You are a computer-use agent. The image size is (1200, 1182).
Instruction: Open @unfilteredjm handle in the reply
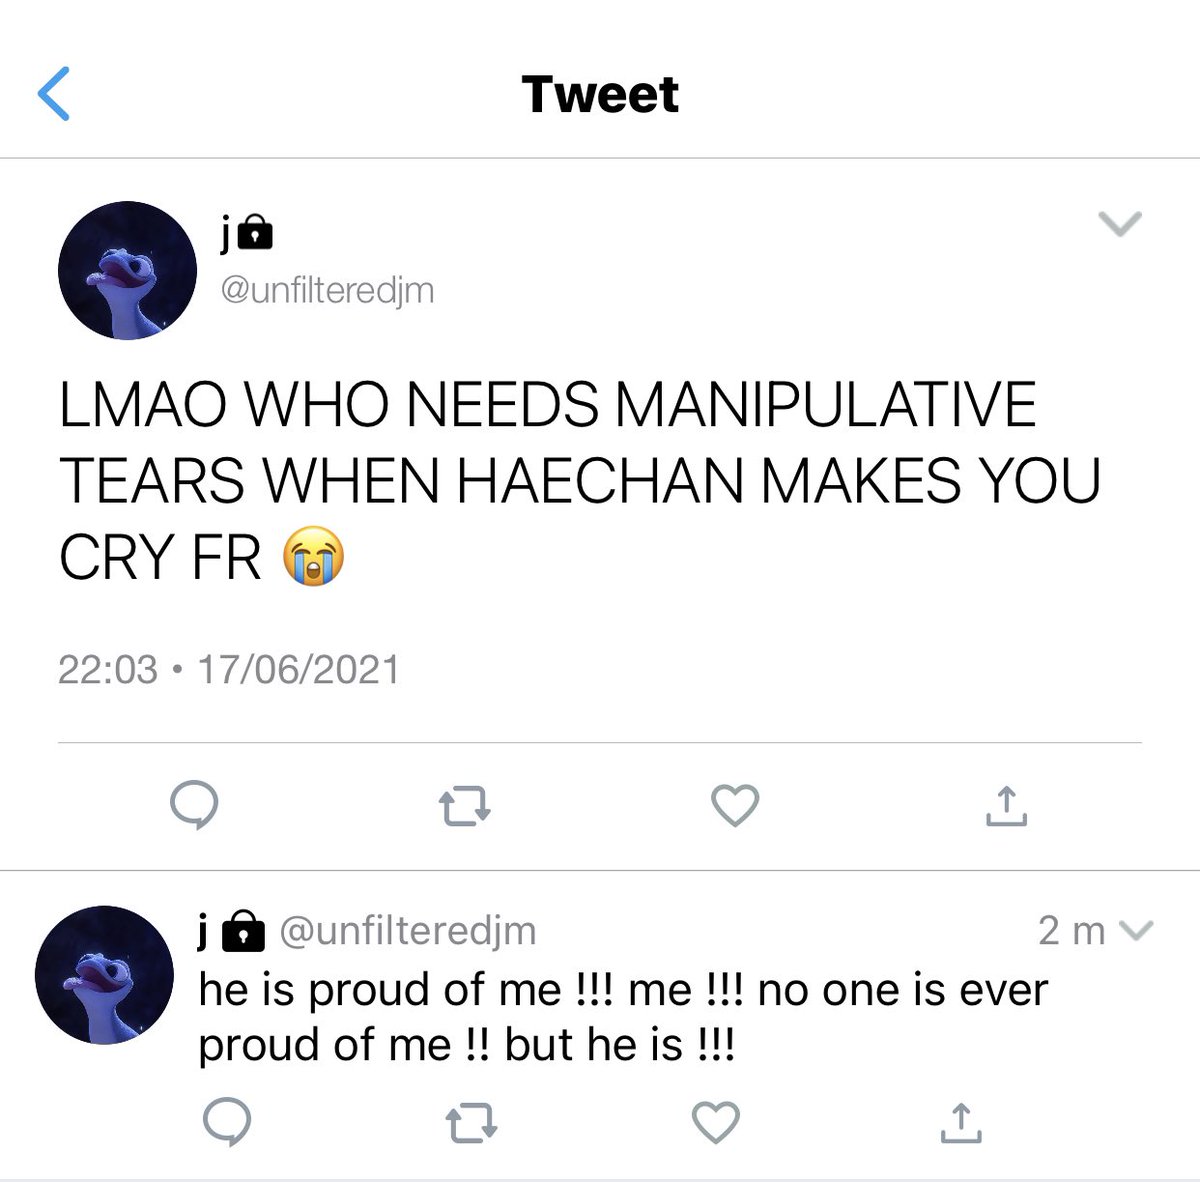pyautogui.click(x=407, y=931)
